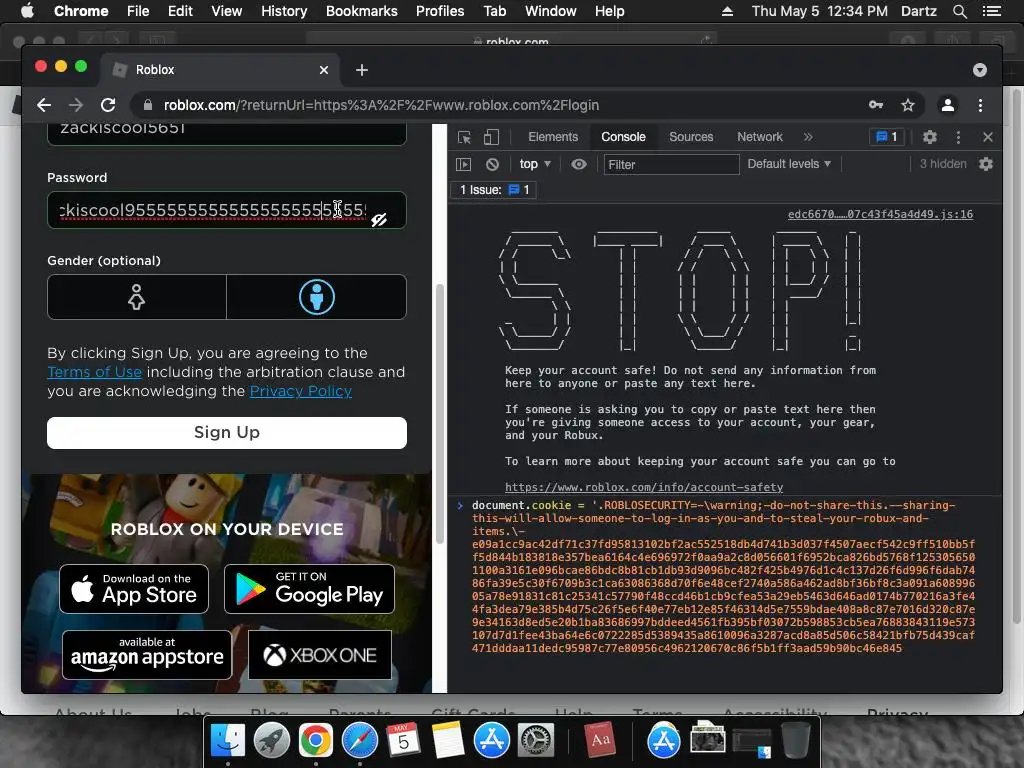Open Notes from the Dock
Image resolution: width=1024 pixels, height=768 pixels.
click(x=447, y=741)
